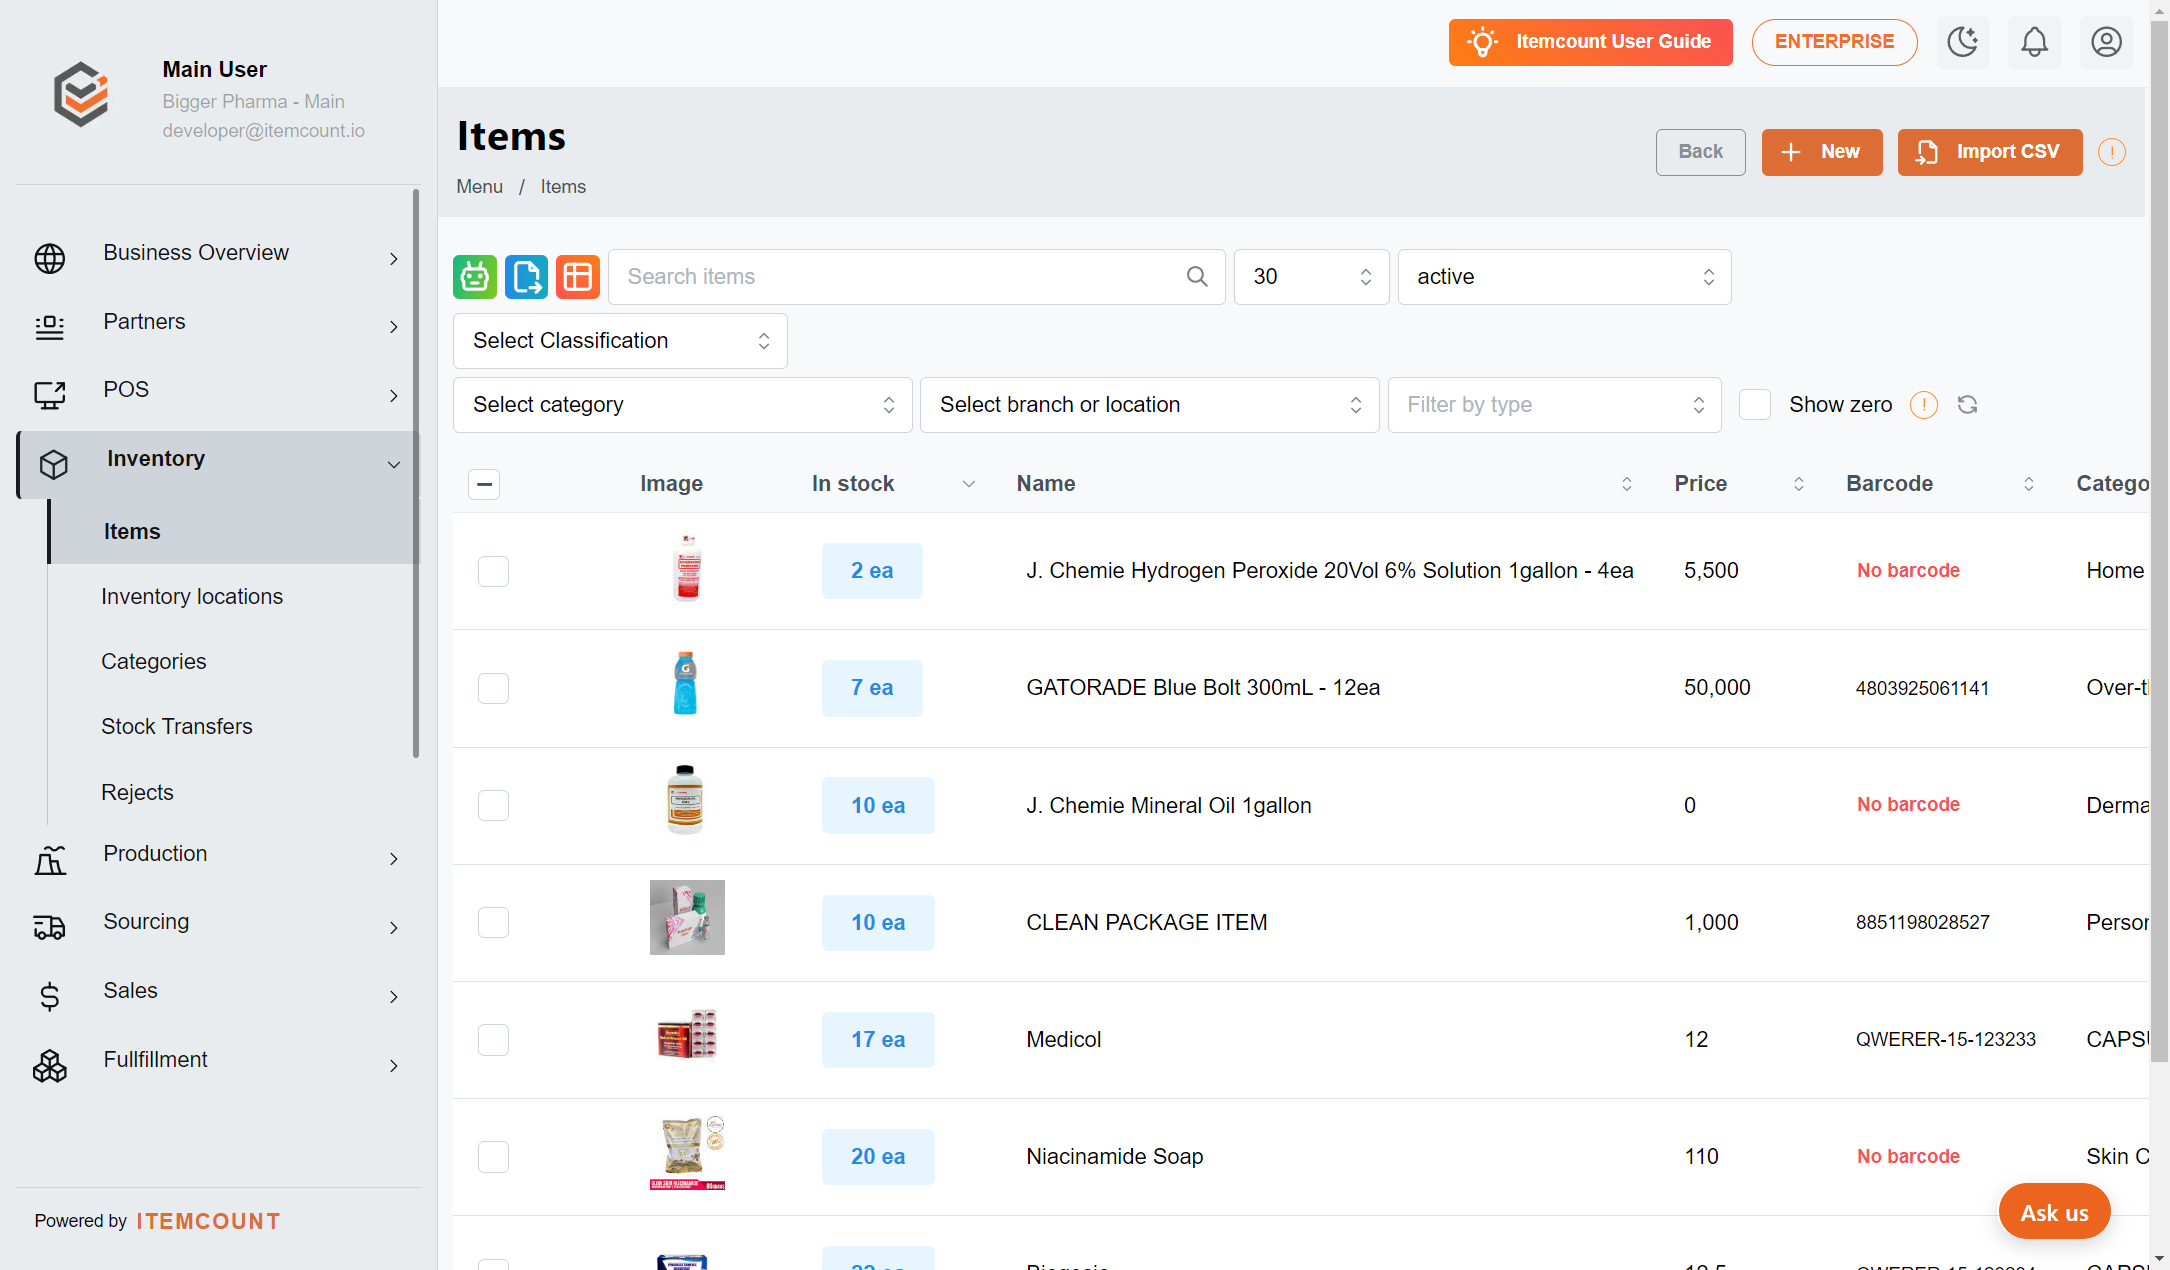The image size is (2170, 1270).
Task: Select the GATORADE Blue Bolt row checkbox
Action: click(493, 689)
